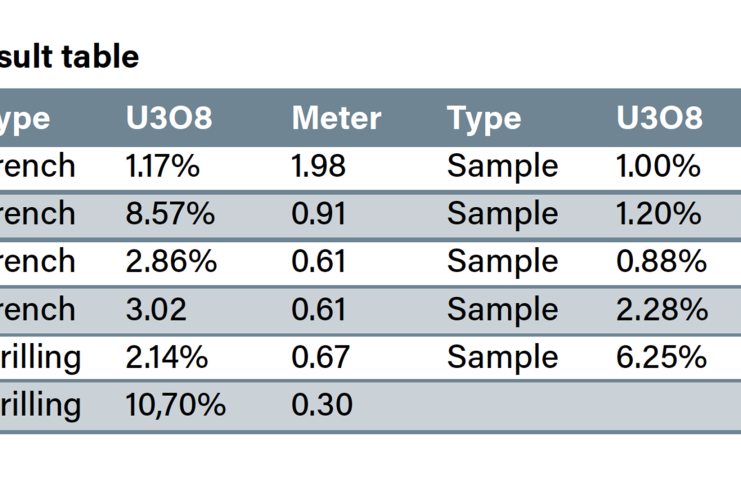Click the result table heading text
Image resolution: width=741 pixels, height=486 pixels.
point(70,58)
